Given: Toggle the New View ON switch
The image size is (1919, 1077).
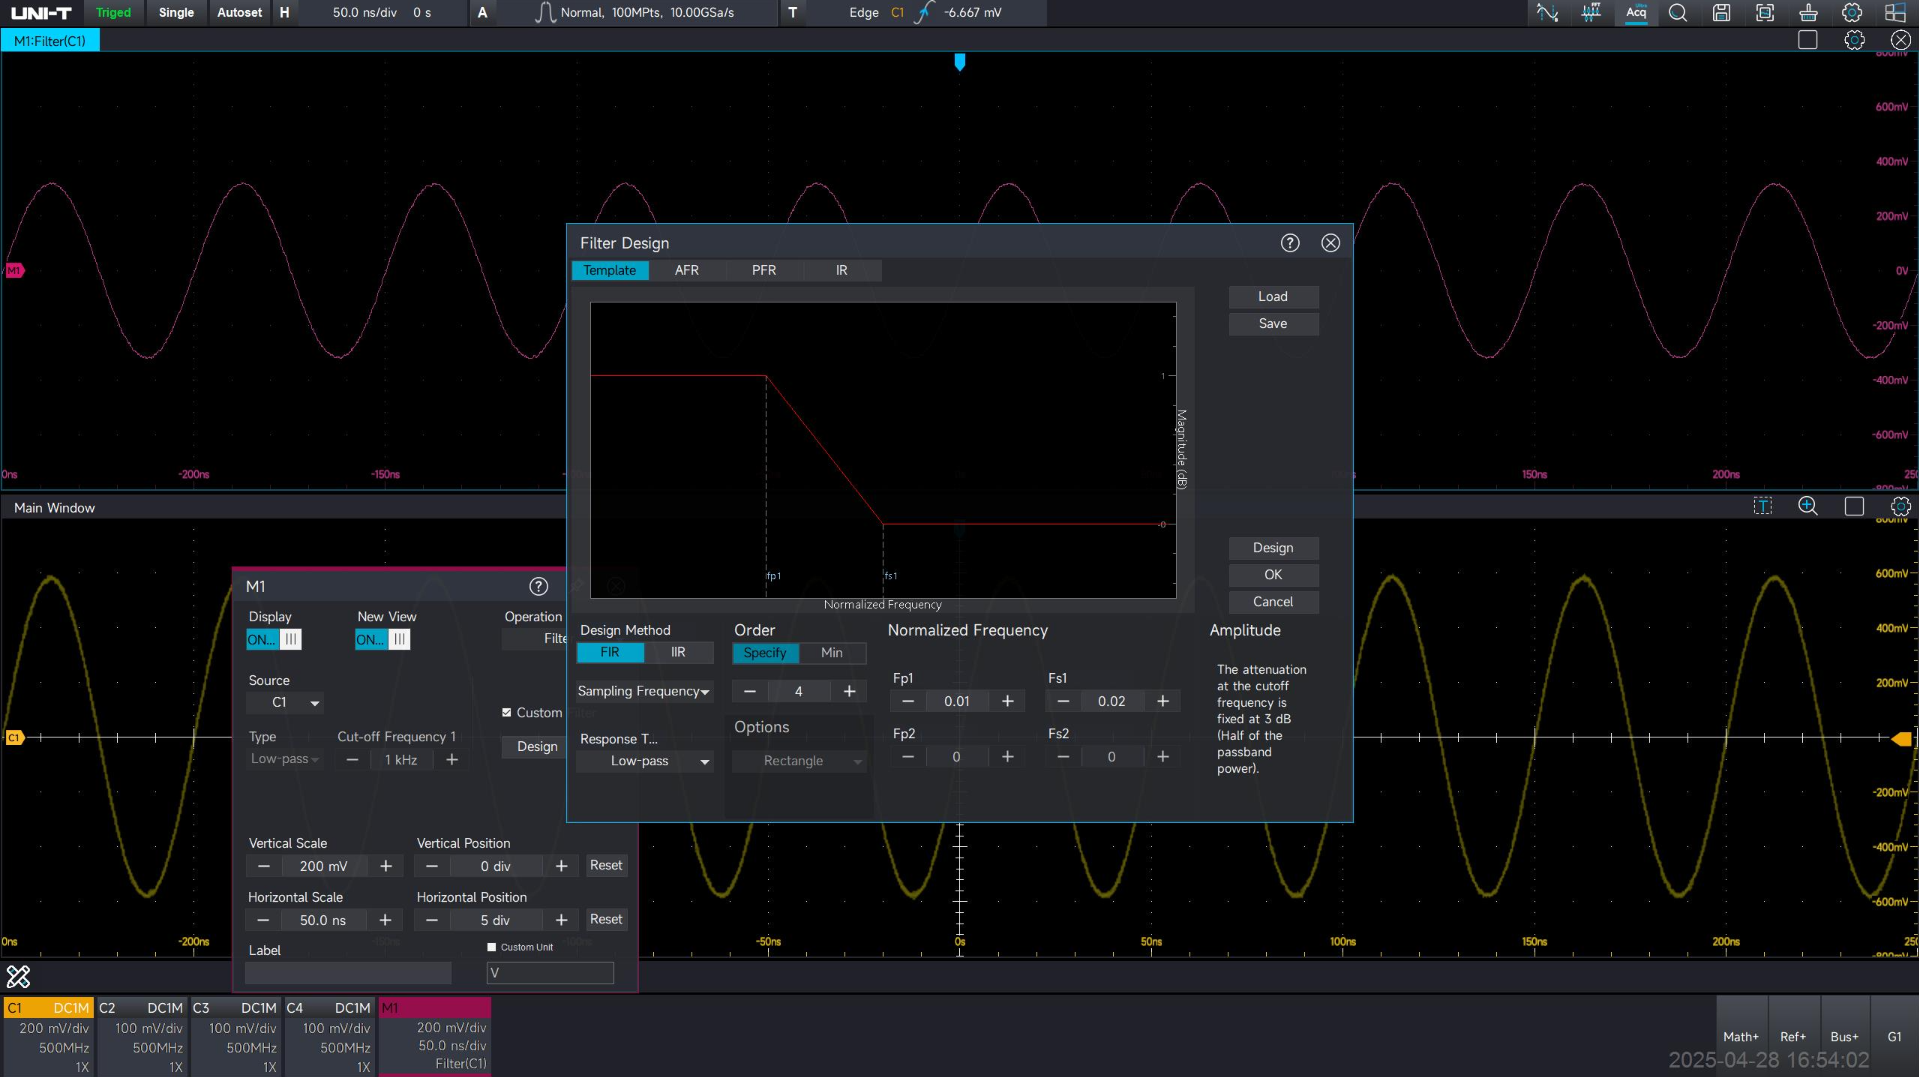Looking at the screenshot, I should (x=382, y=640).
